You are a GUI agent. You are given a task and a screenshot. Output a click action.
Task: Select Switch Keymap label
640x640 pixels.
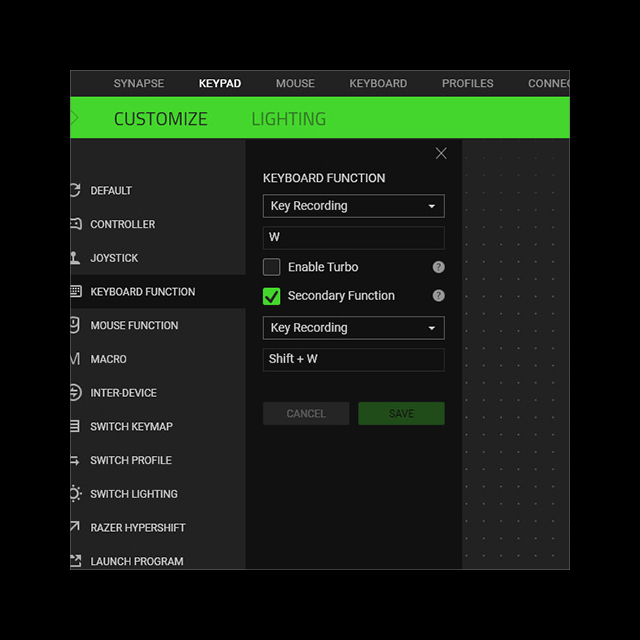(x=131, y=427)
